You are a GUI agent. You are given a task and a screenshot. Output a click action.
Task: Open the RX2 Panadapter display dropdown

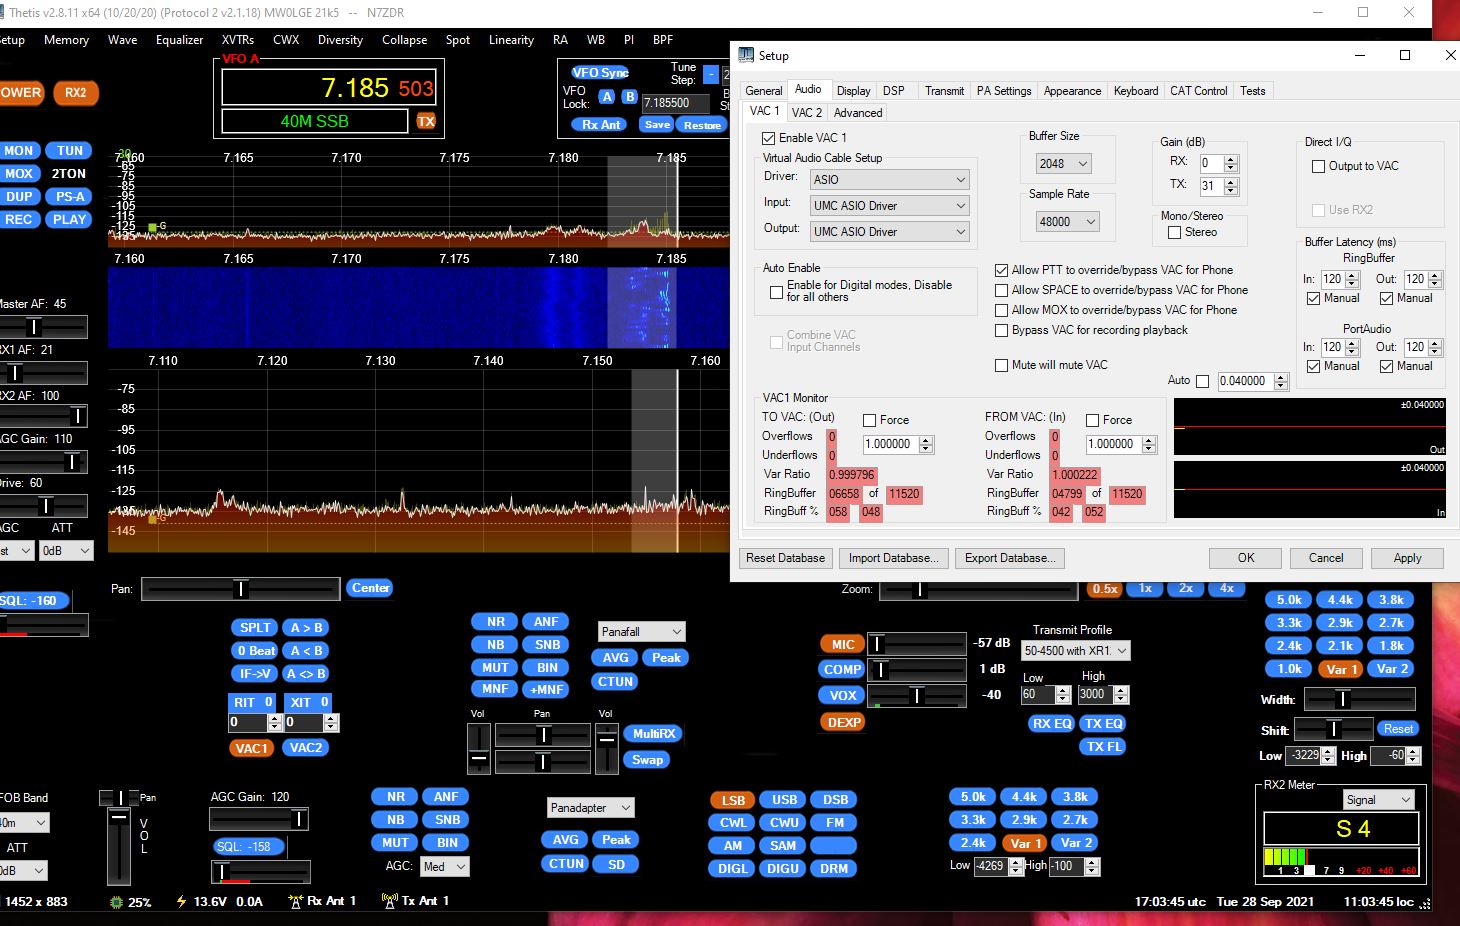[591, 808]
